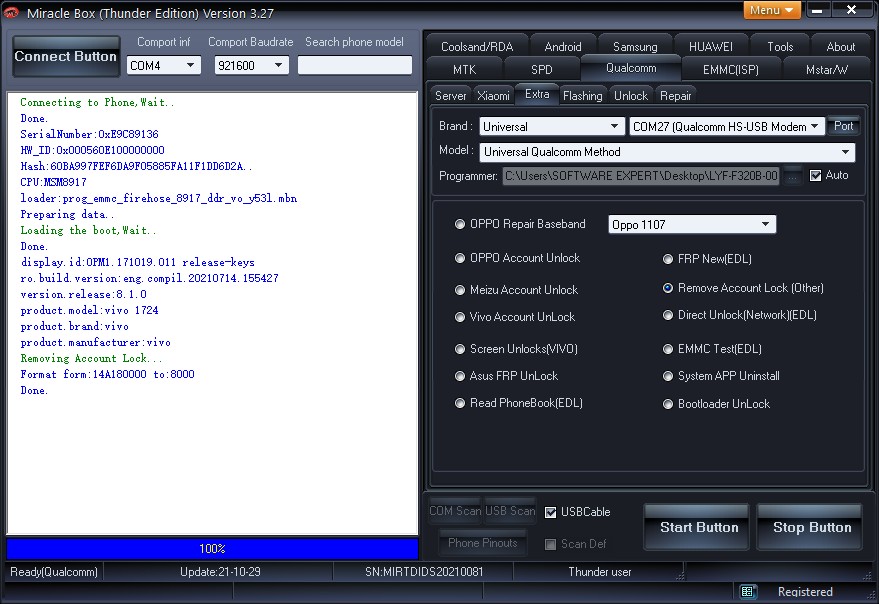The height and width of the screenshot is (604, 879).
Task: Select Direct Unlock(Network)(EDL) option
Action: pyautogui.click(x=668, y=315)
